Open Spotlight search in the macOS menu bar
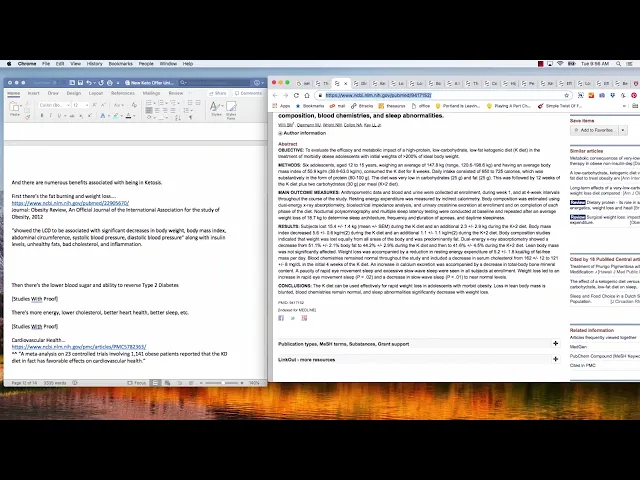The width and height of the screenshot is (640, 480). pos(618,64)
